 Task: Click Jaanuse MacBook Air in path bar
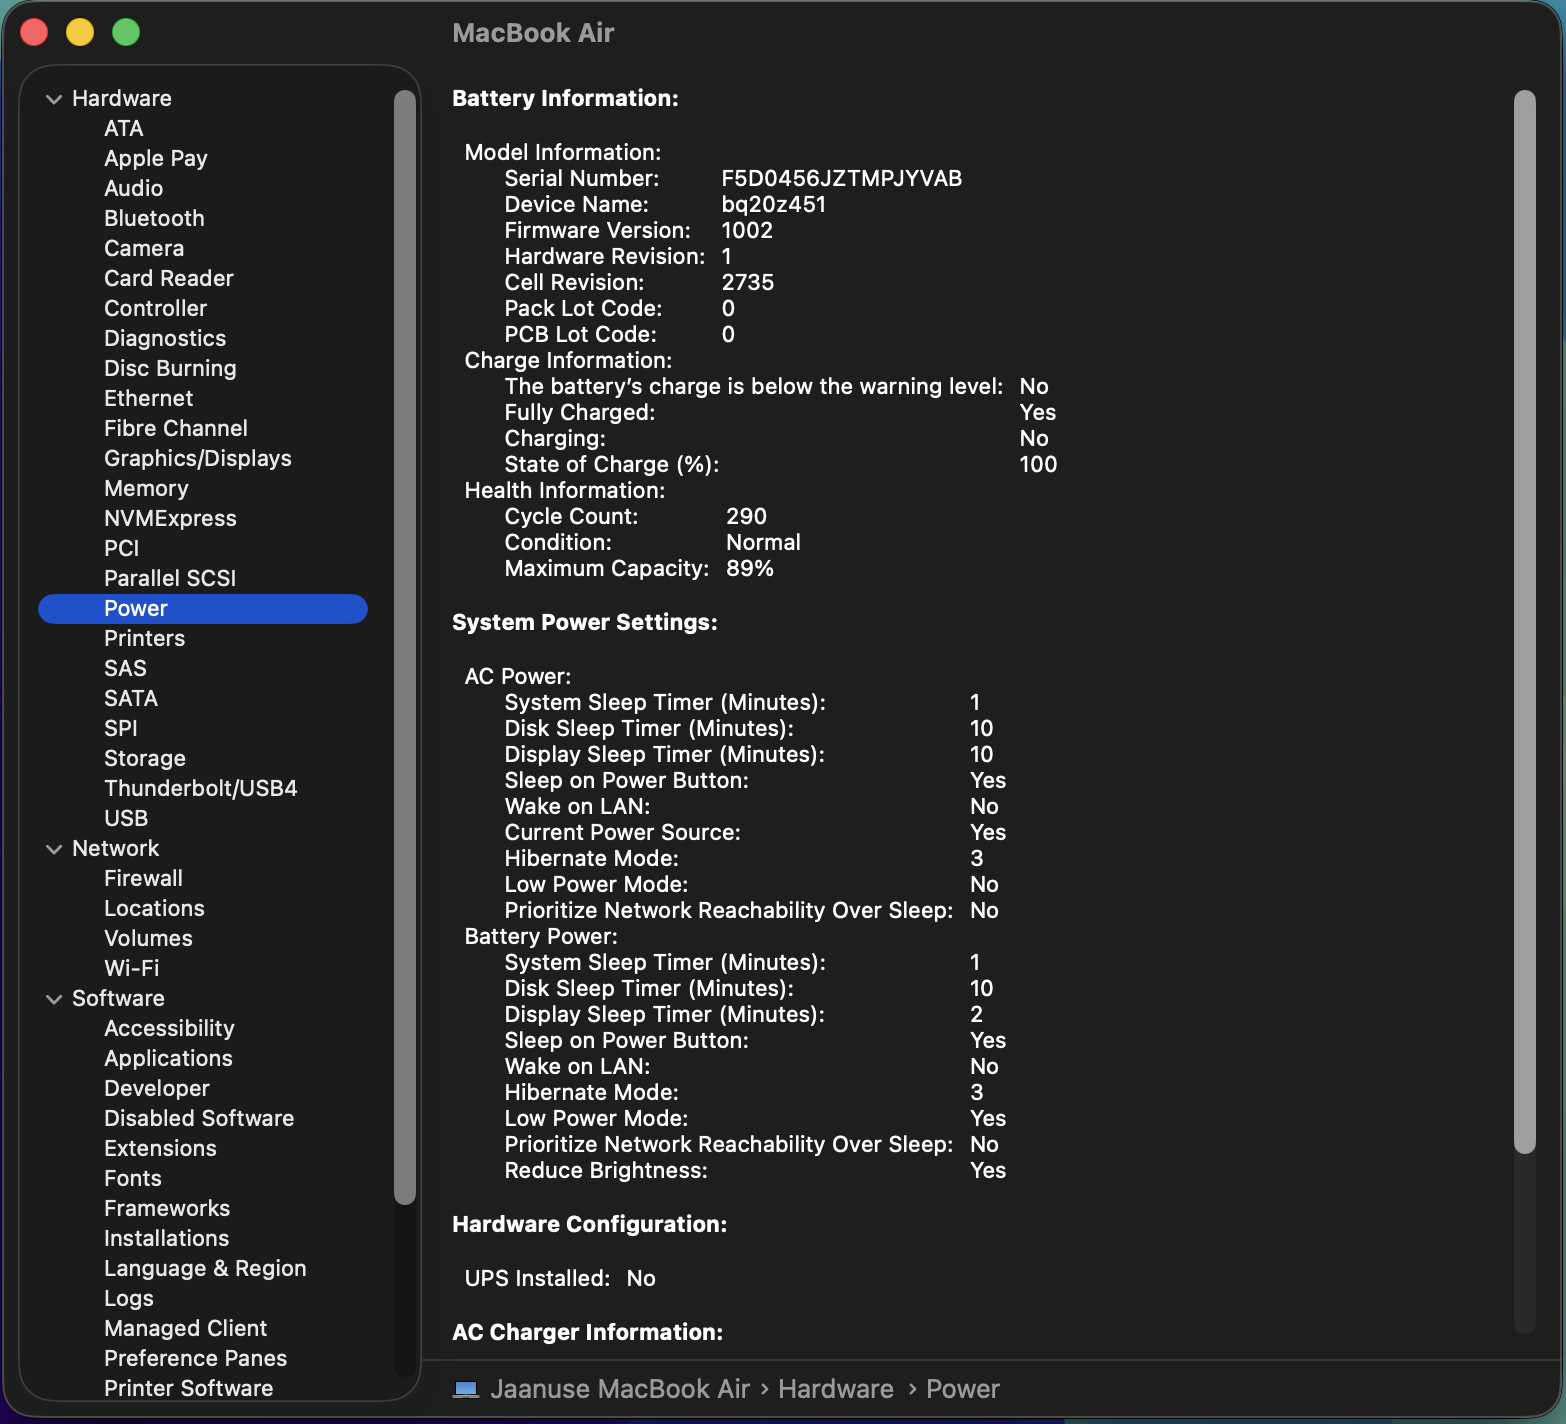pos(620,1389)
